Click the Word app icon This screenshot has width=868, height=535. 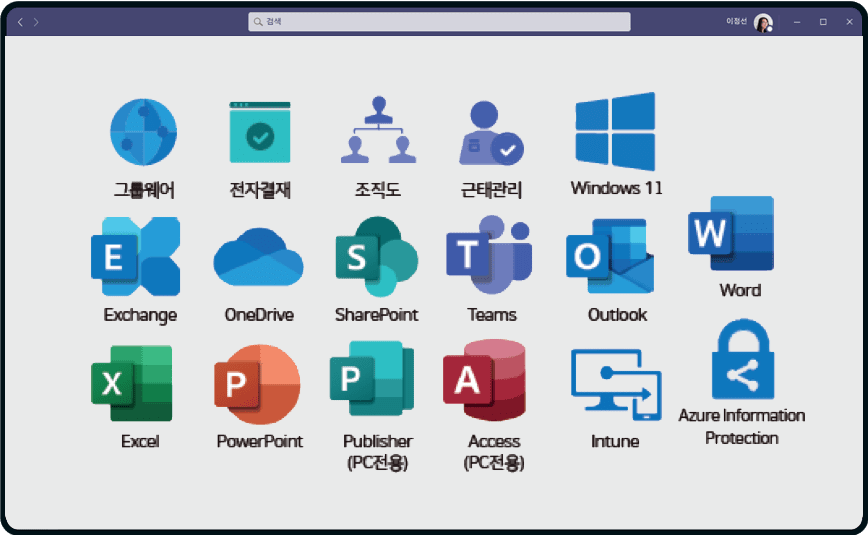coord(731,234)
